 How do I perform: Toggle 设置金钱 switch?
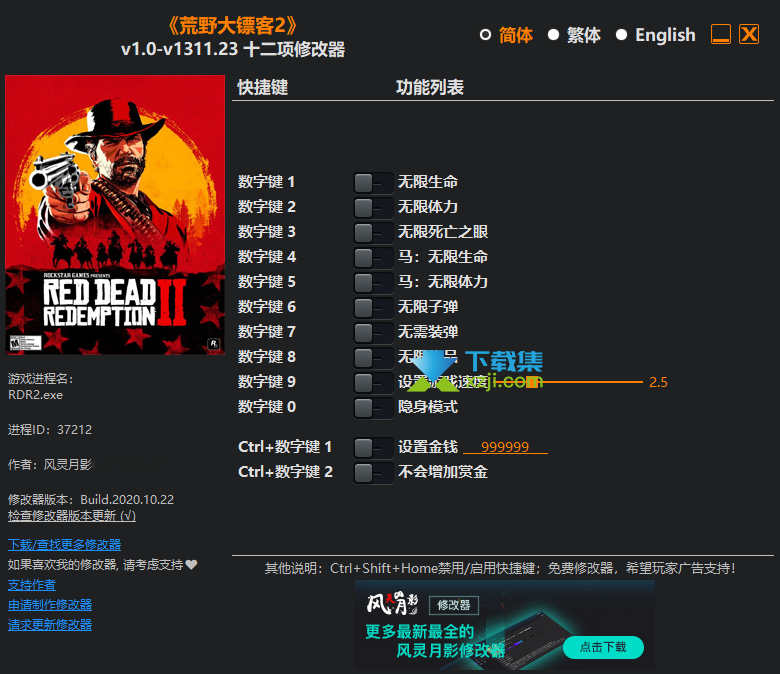(373, 448)
